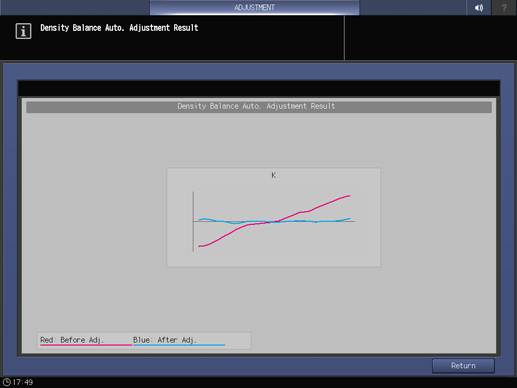Click the pink legend line under Red
This screenshot has height=388, width=517.
(x=86, y=345)
